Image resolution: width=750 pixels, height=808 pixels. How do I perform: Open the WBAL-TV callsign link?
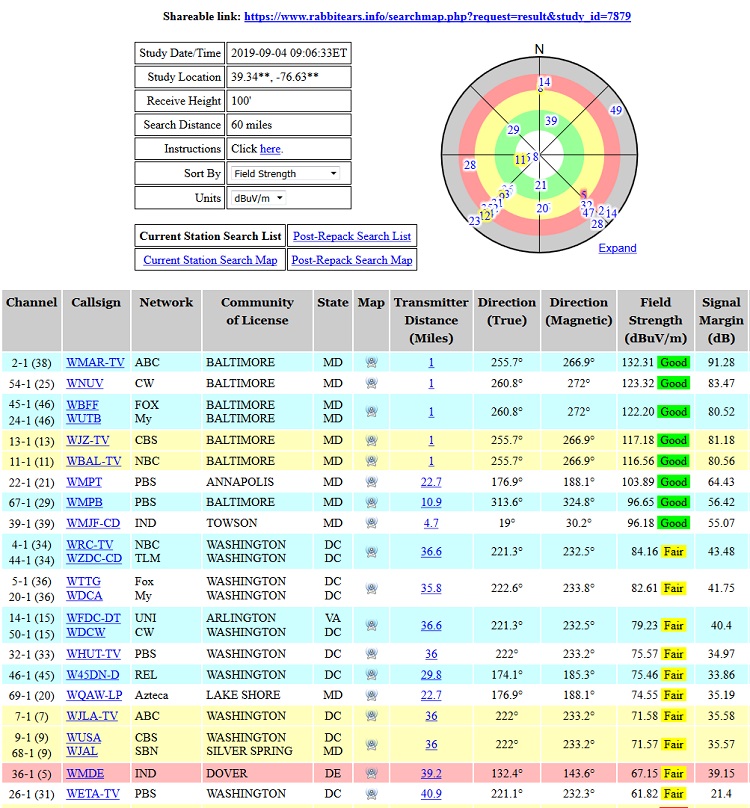click(94, 461)
